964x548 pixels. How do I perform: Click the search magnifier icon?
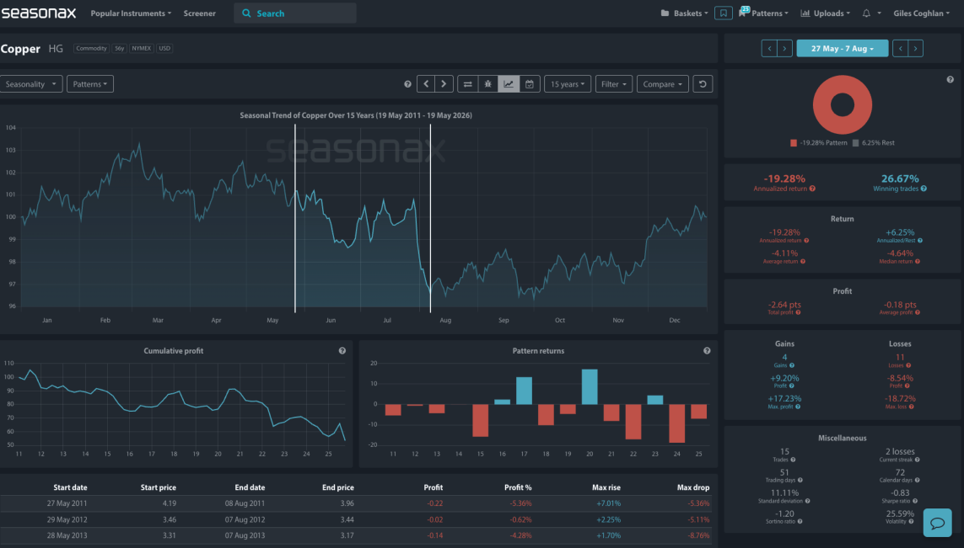click(x=247, y=13)
